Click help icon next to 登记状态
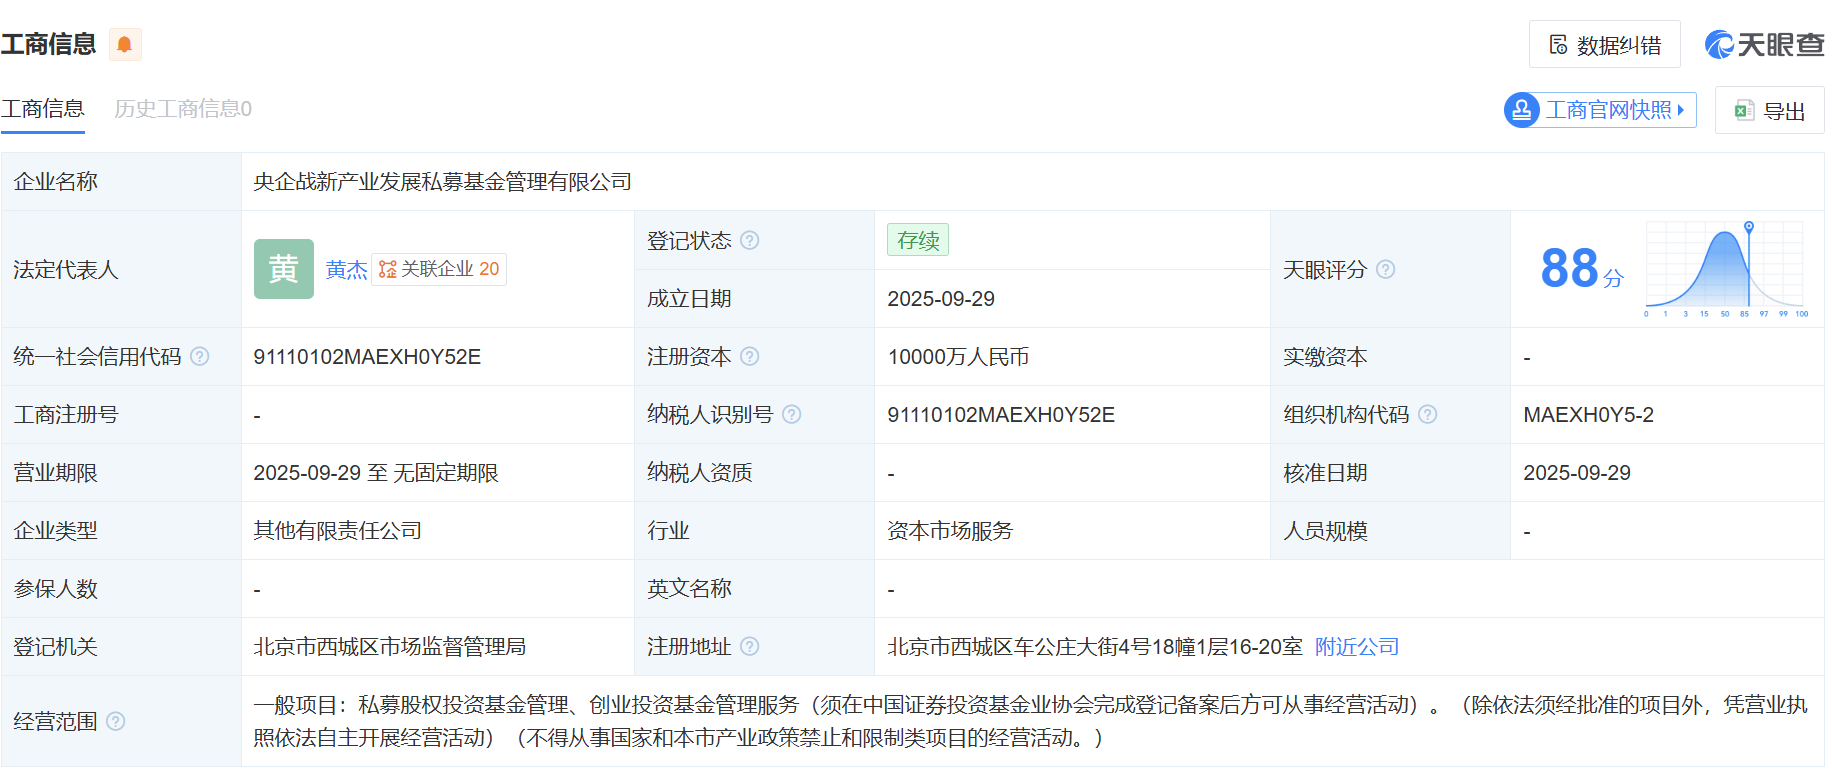 pos(750,241)
